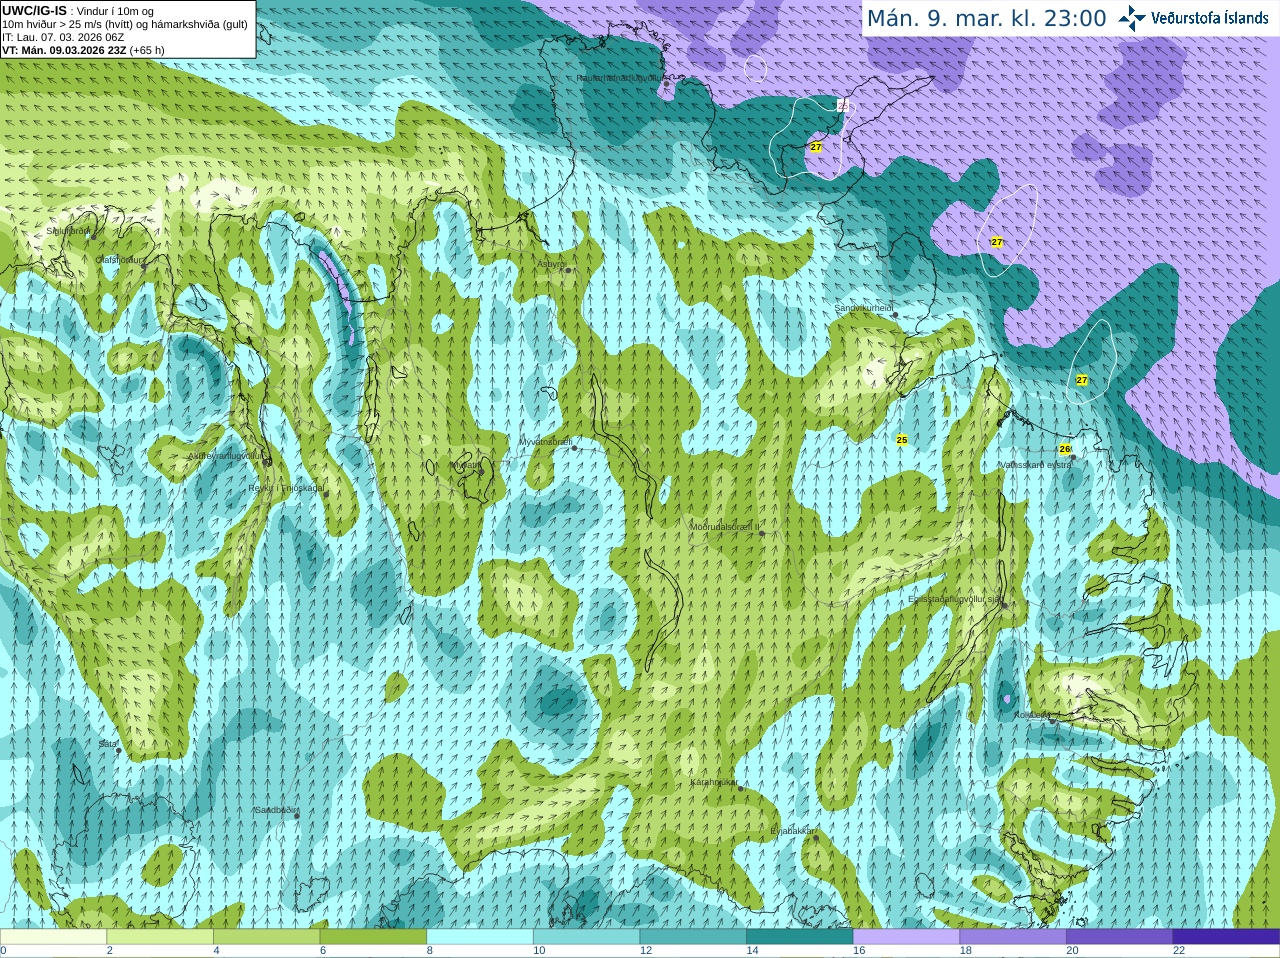The height and width of the screenshot is (958, 1280).
Task: Click the 6–8 m/s olive green legend swatch
Action: coord(373,936)
